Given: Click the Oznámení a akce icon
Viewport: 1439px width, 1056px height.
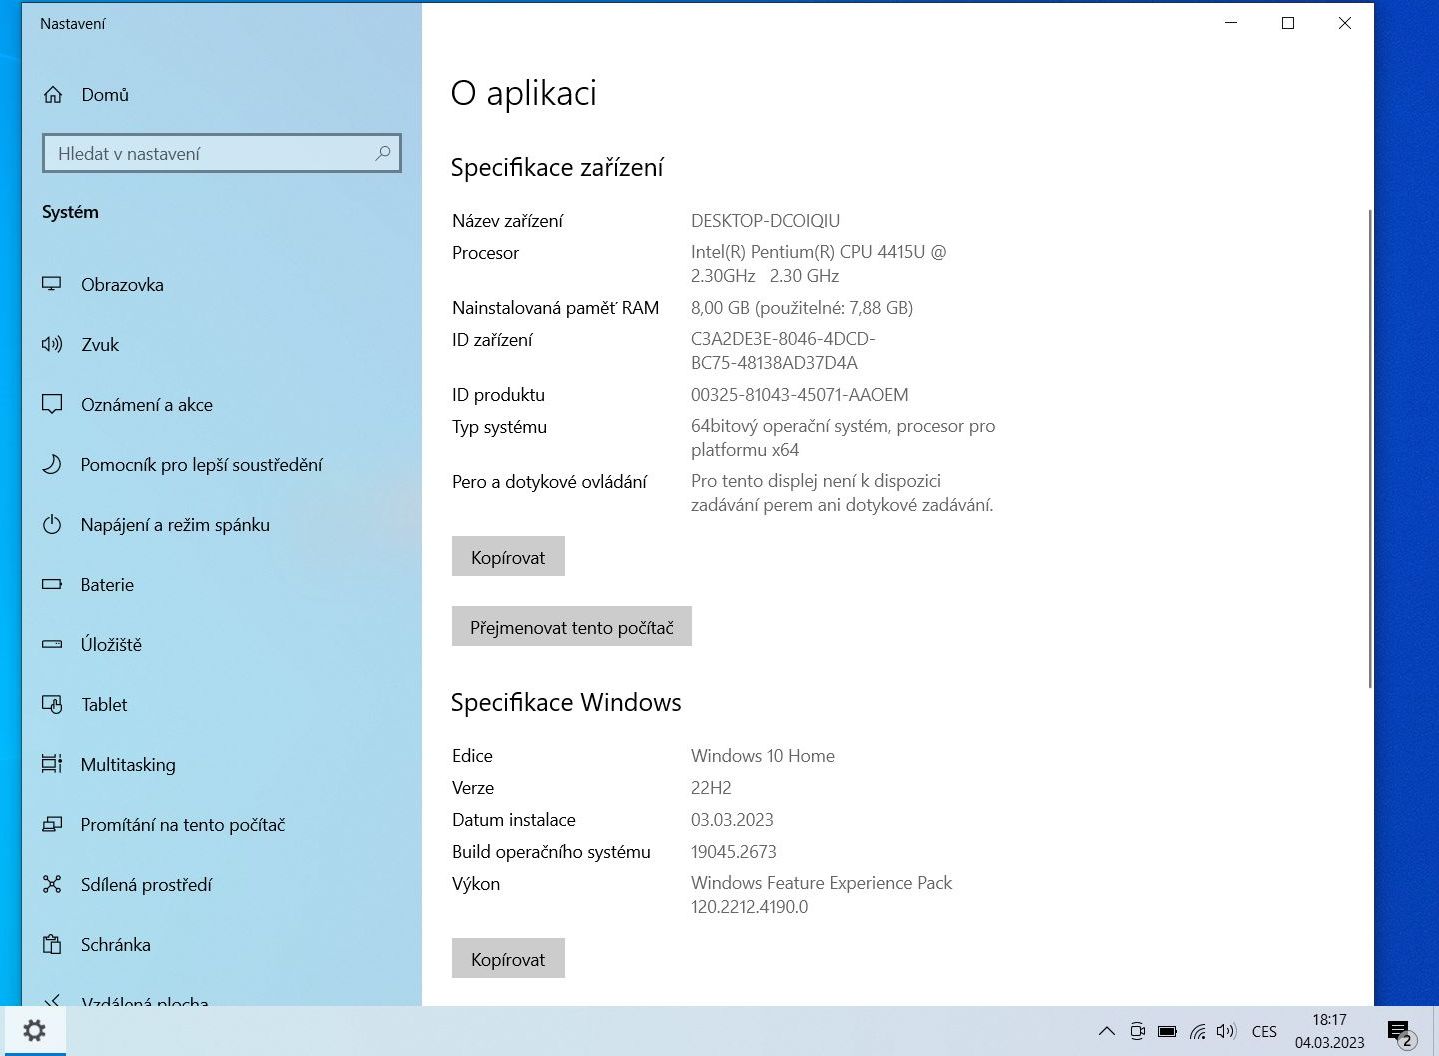Looking at the screenshot, I should pos(52,404).
